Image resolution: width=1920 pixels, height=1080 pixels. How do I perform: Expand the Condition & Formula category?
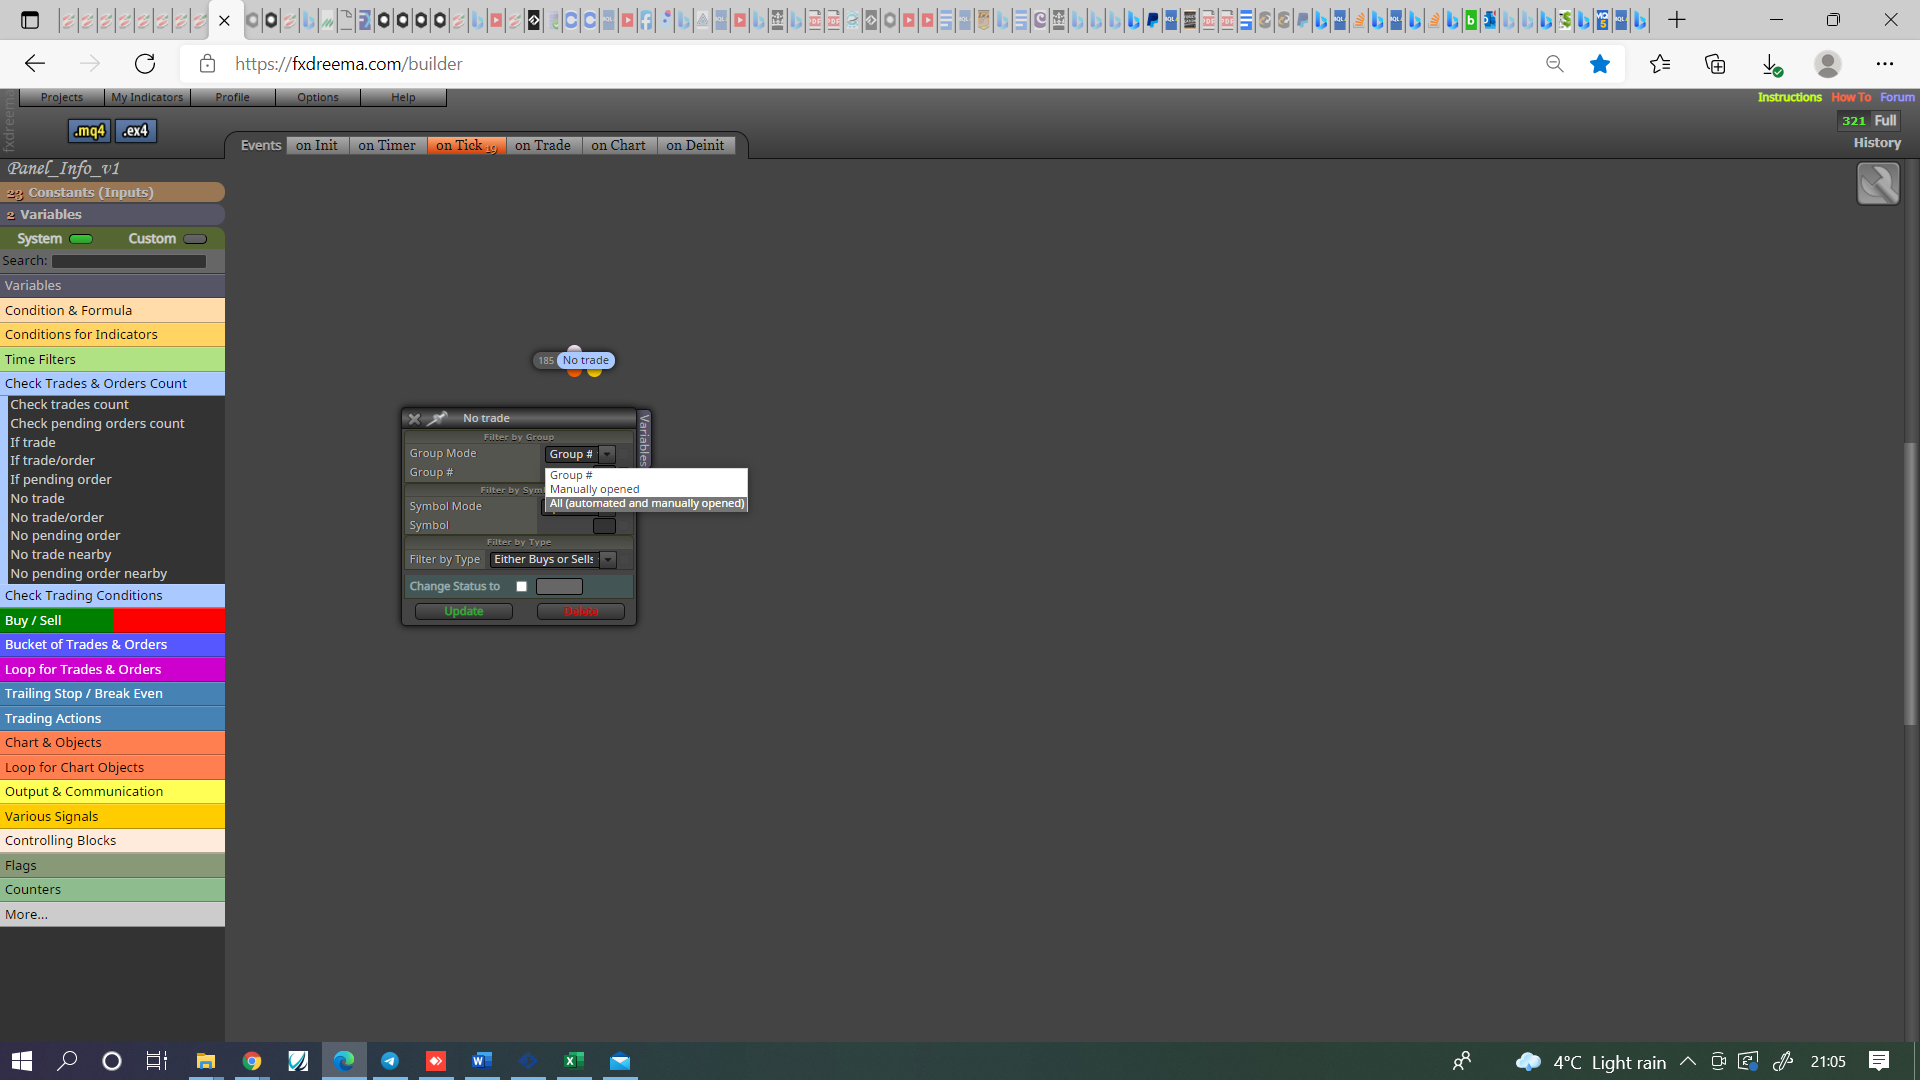112,311
